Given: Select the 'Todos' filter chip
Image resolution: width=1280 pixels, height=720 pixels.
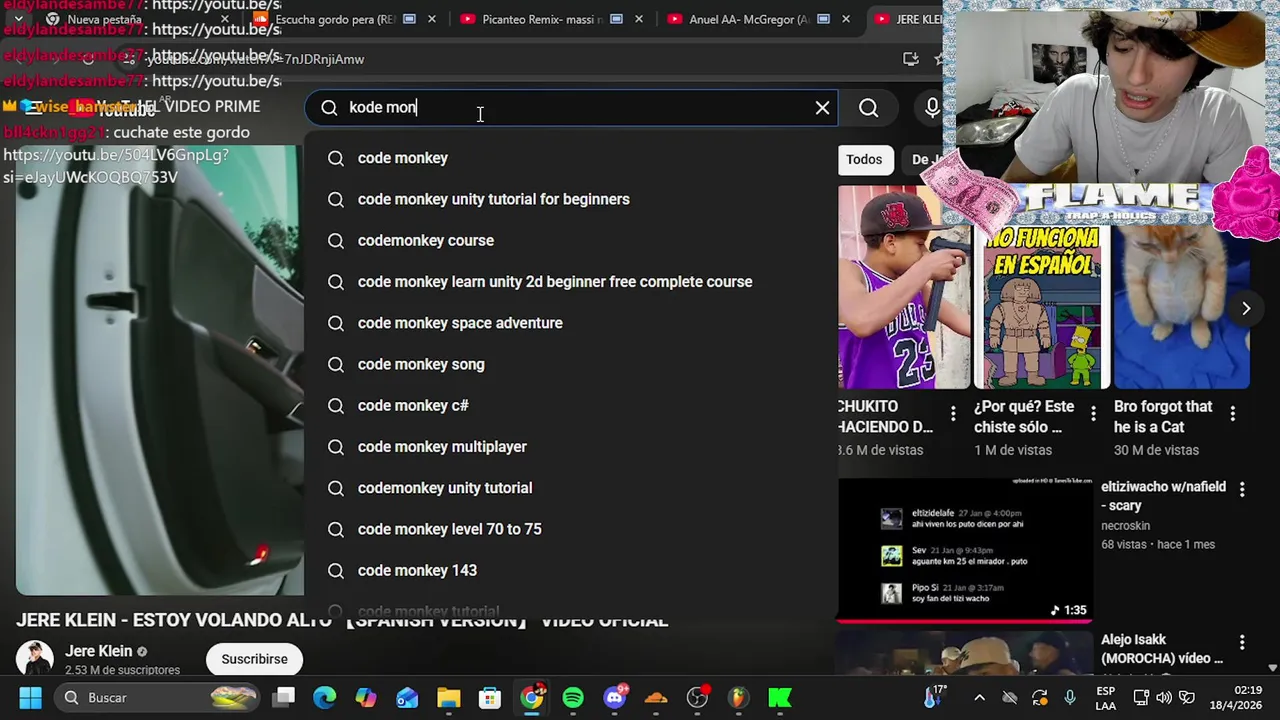Looking at the screenshot, I should (x=864, y=159).
